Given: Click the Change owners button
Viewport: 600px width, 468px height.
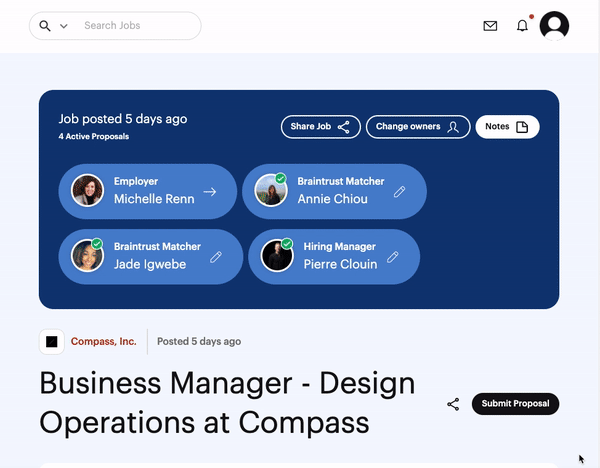Looking at the screenshot, I should (418, 127).
